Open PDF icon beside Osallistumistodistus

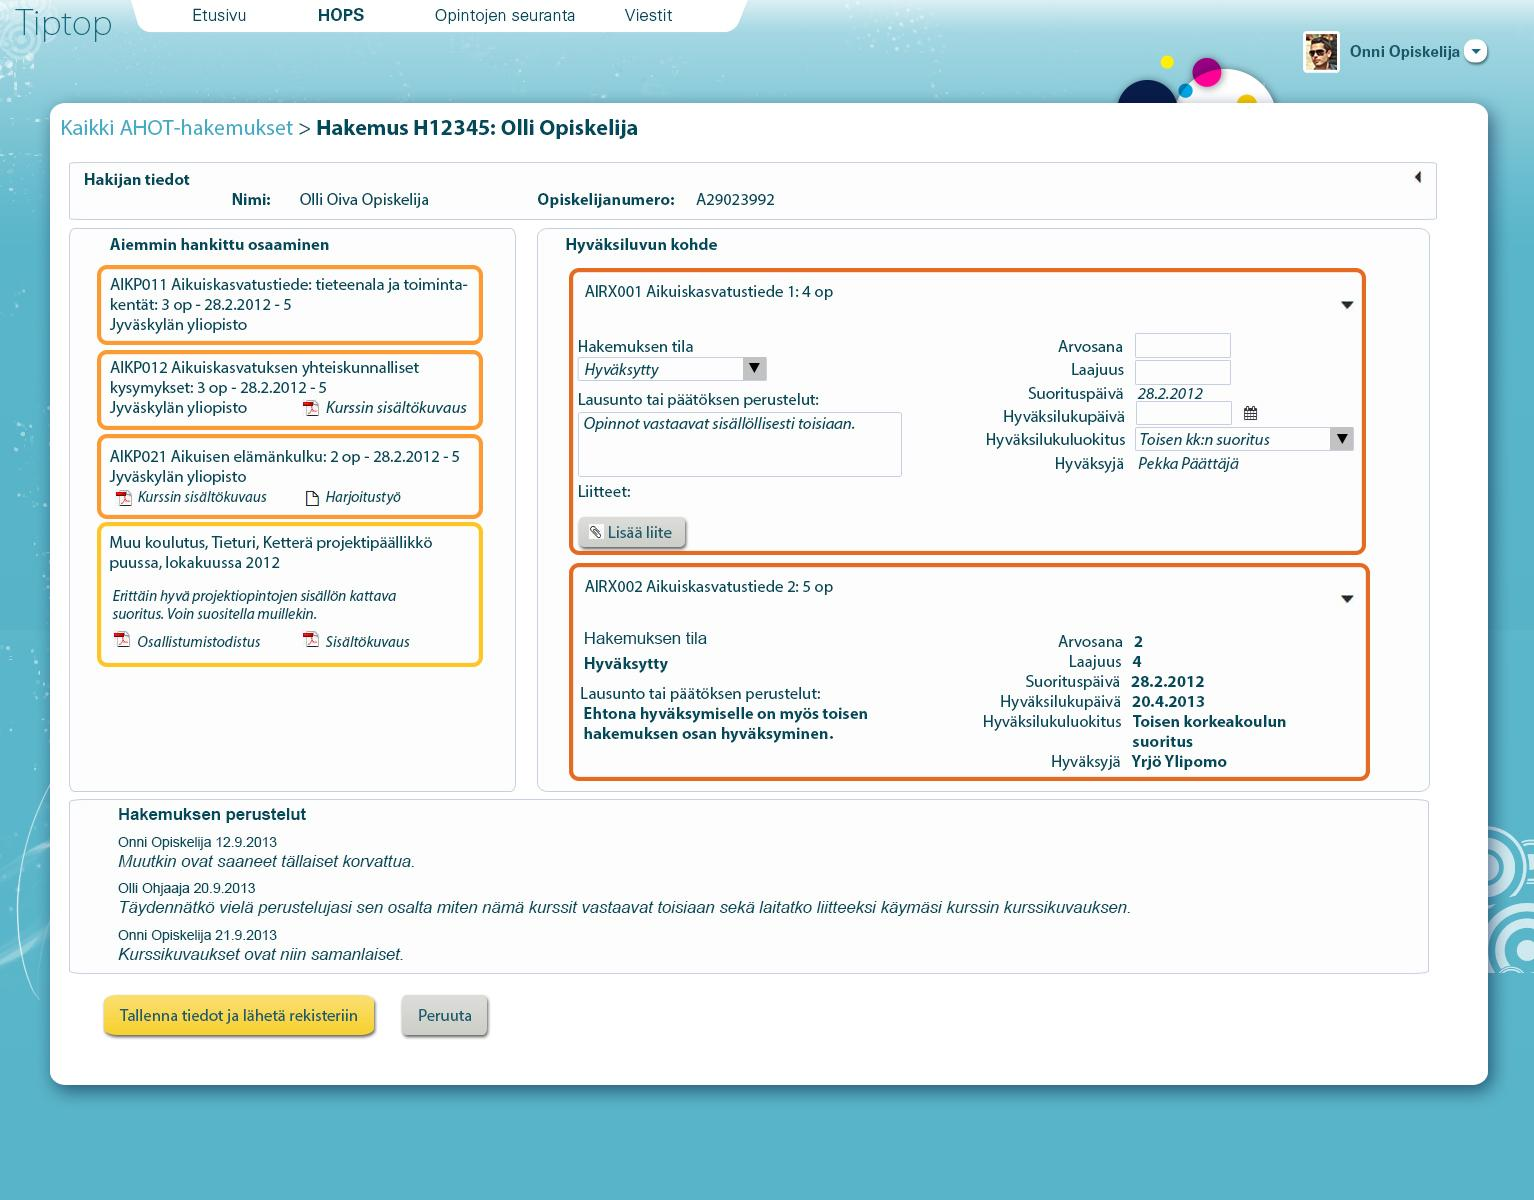[122, 640]
